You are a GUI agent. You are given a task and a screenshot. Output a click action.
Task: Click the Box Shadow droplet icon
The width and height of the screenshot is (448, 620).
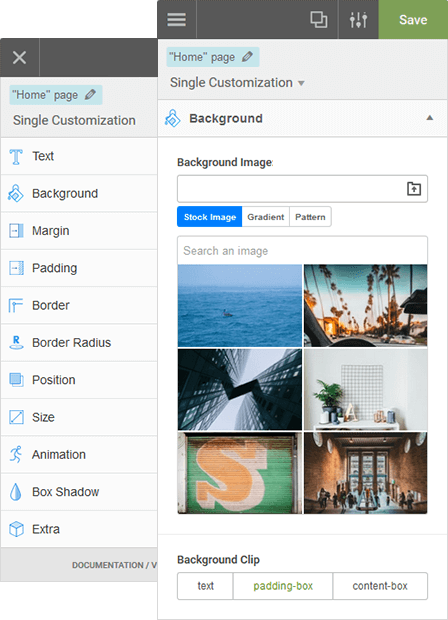click(x=15, y=492)
